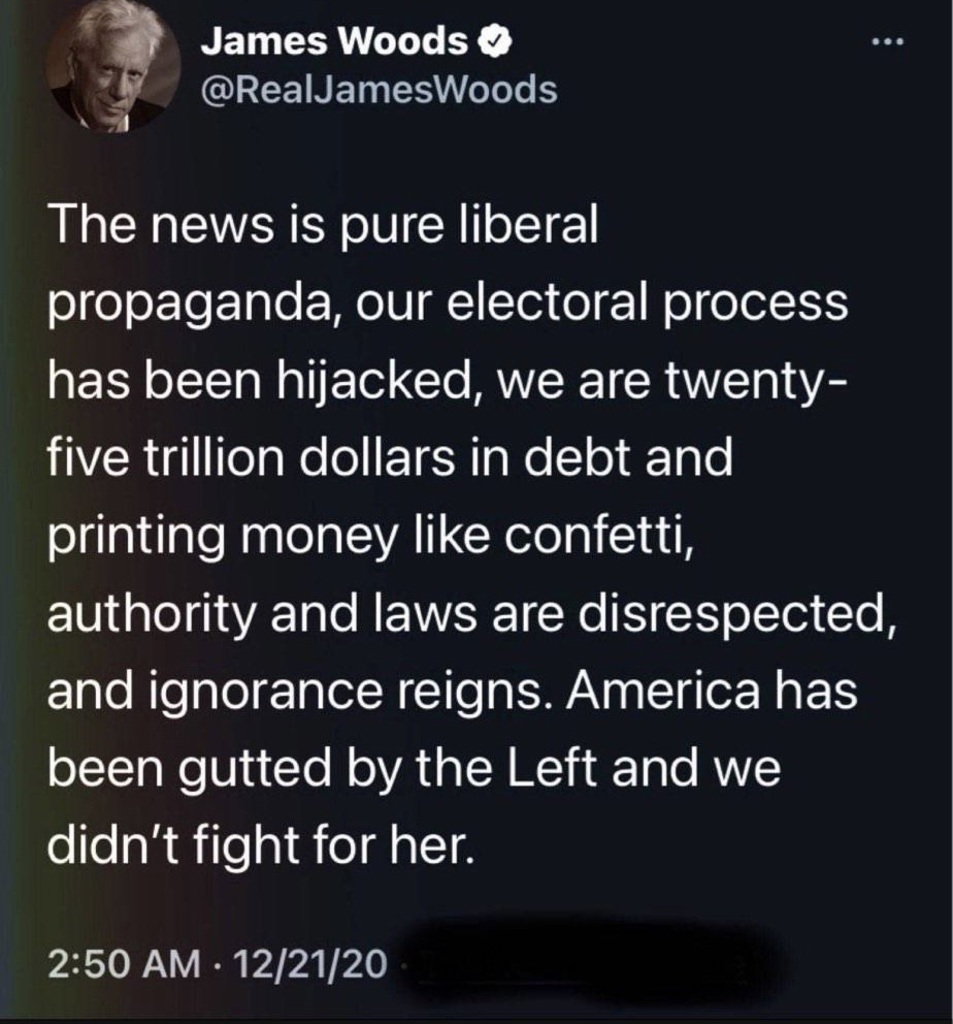Image resolution: width=953 pixels, height=1024 pixels.
Task: Open the profile avatar photo of the account
Action: [113, 67]
